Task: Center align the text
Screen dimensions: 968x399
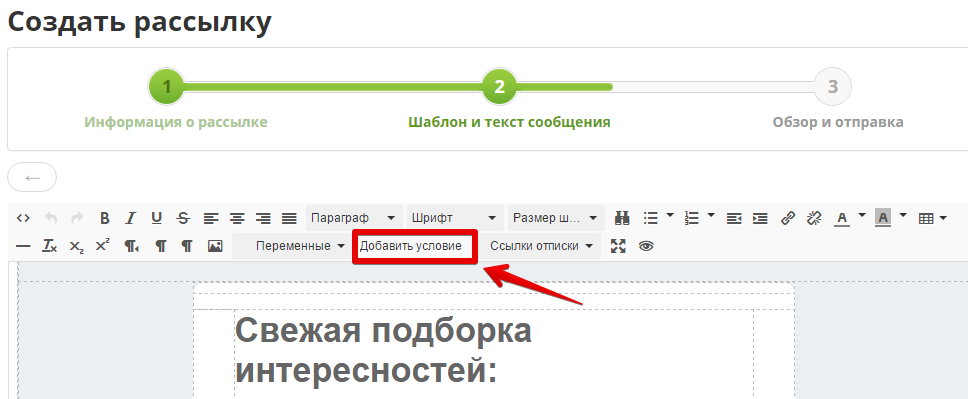Action: point(237,218)
